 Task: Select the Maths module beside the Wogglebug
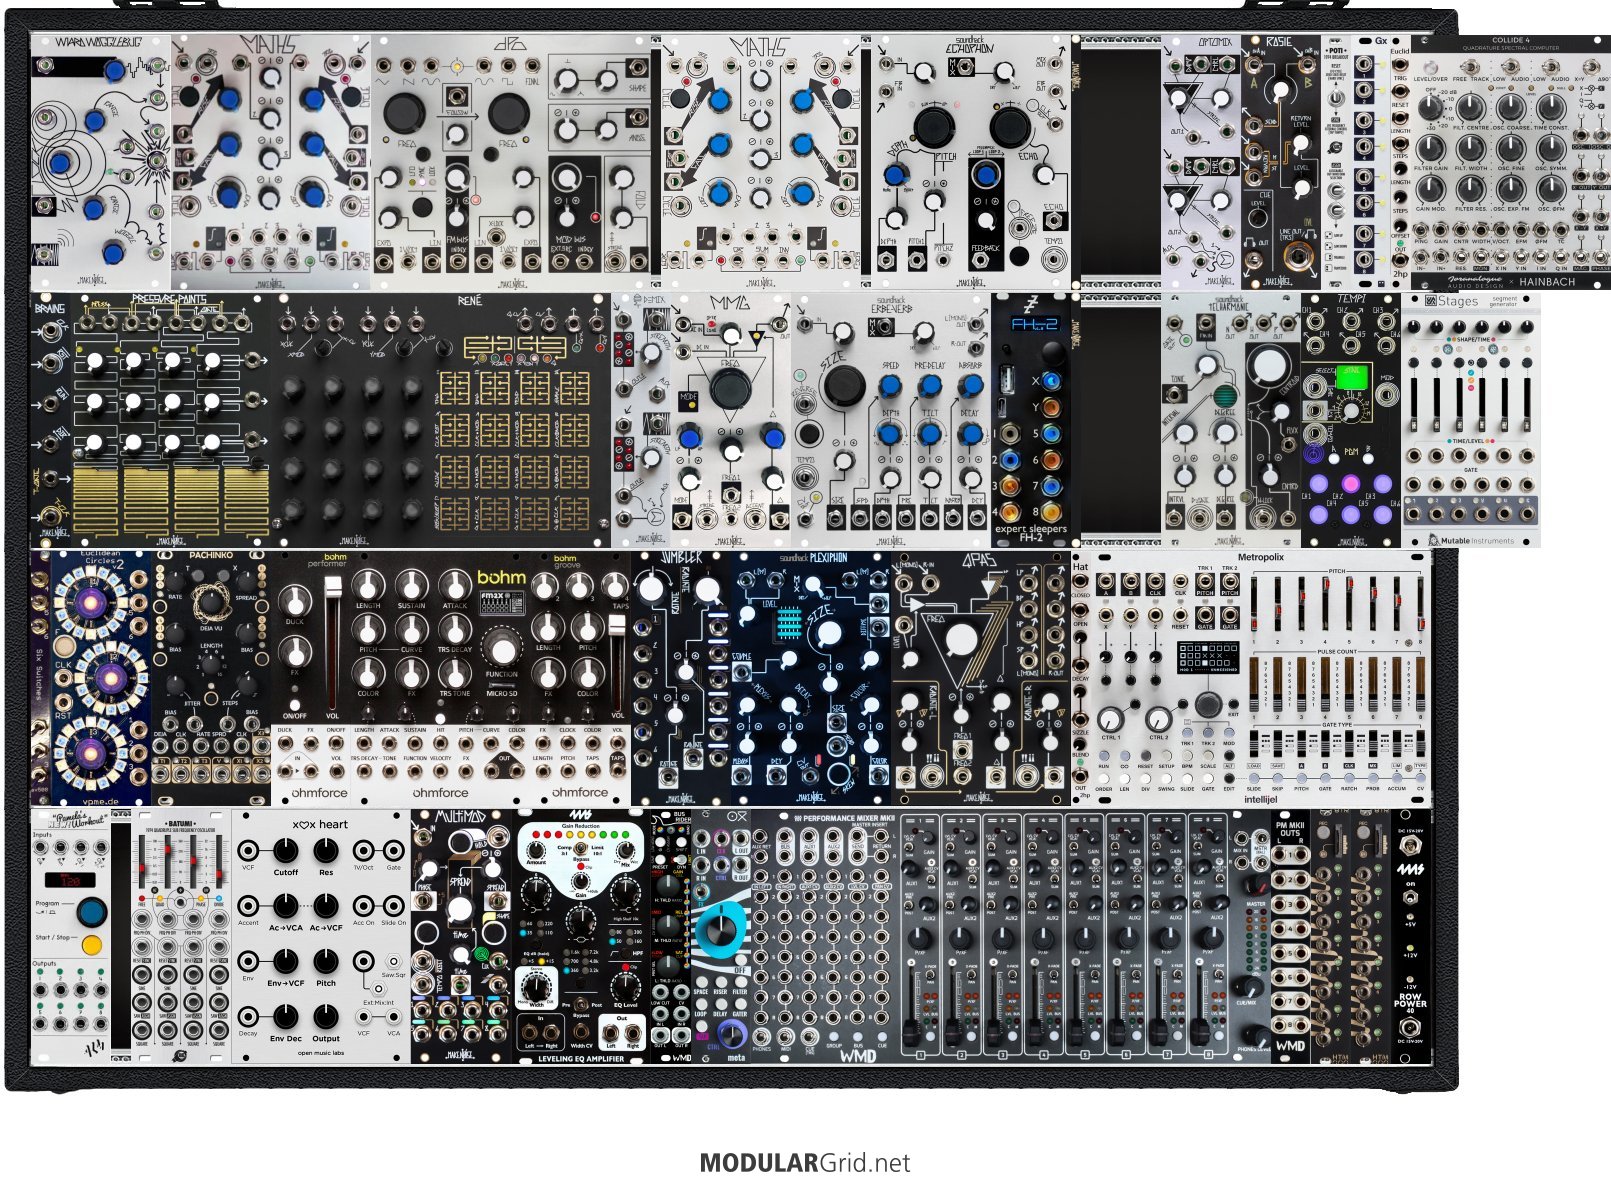pos(271,162)
